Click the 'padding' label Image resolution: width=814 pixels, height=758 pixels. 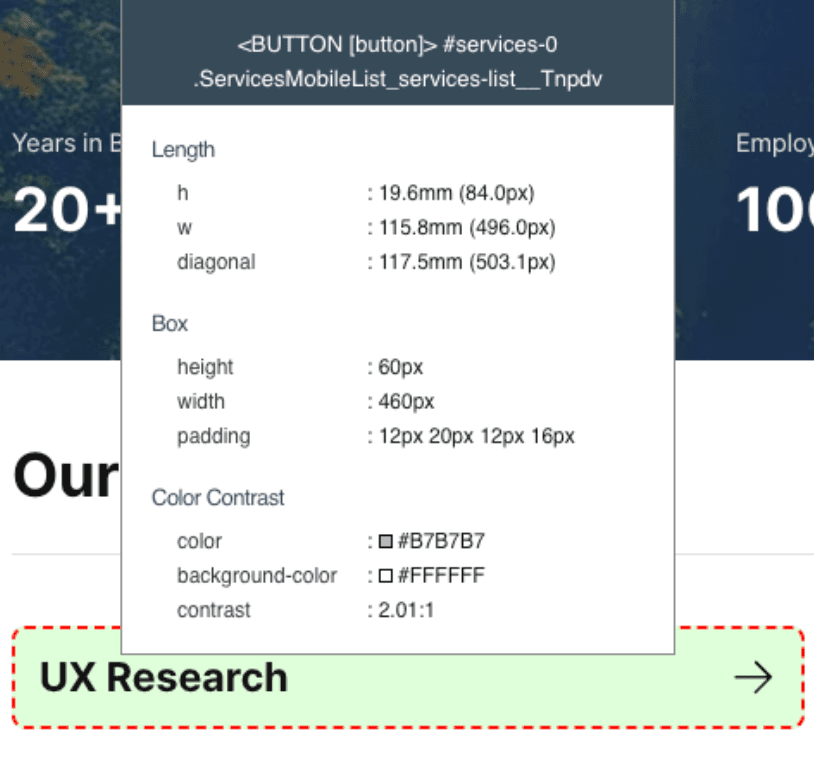[x=214, y=437]
